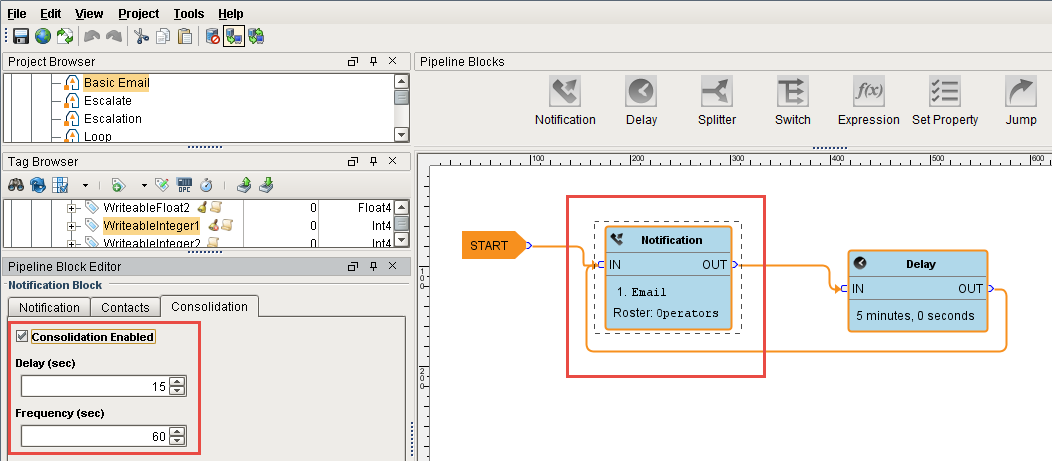
Task: Click the binoculars search icon in Tag Browser
Action: (17, 185)
